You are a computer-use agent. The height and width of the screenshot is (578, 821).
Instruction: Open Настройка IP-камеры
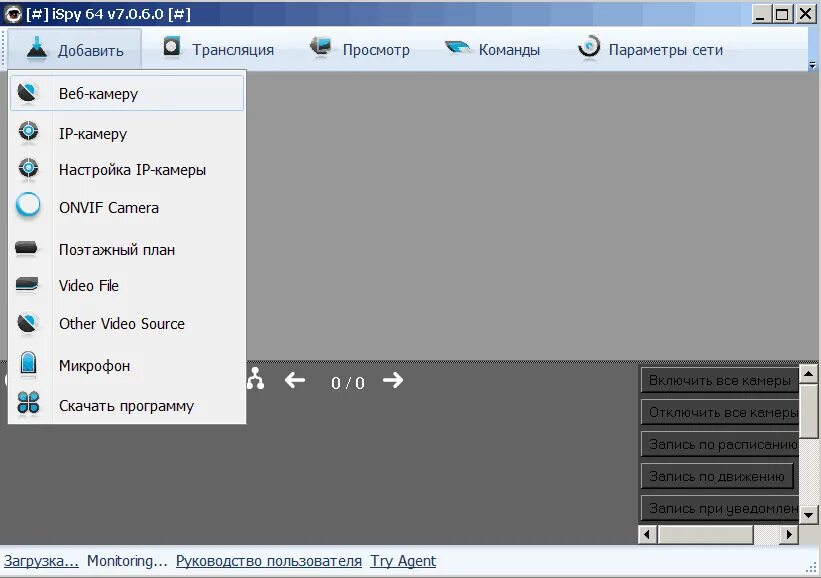tap(28, 168)
